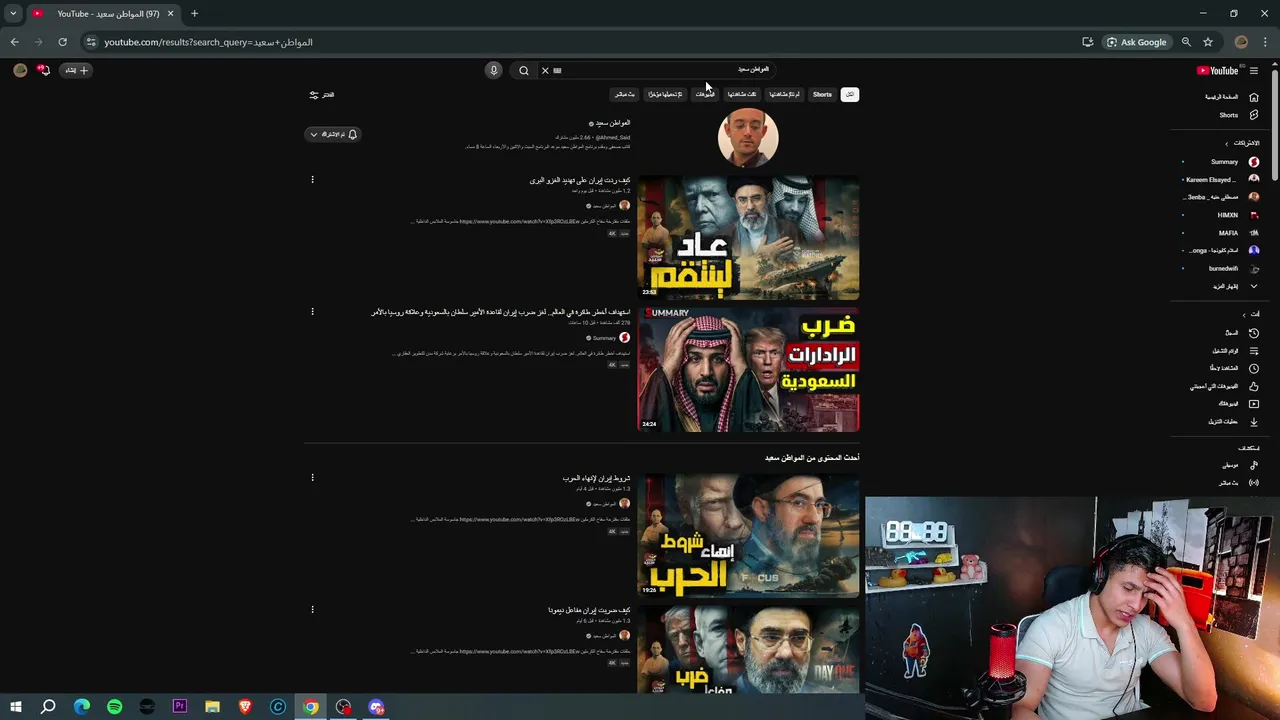
Task: Open YouTube notifications bell
Action: click(x=43, y=70)
